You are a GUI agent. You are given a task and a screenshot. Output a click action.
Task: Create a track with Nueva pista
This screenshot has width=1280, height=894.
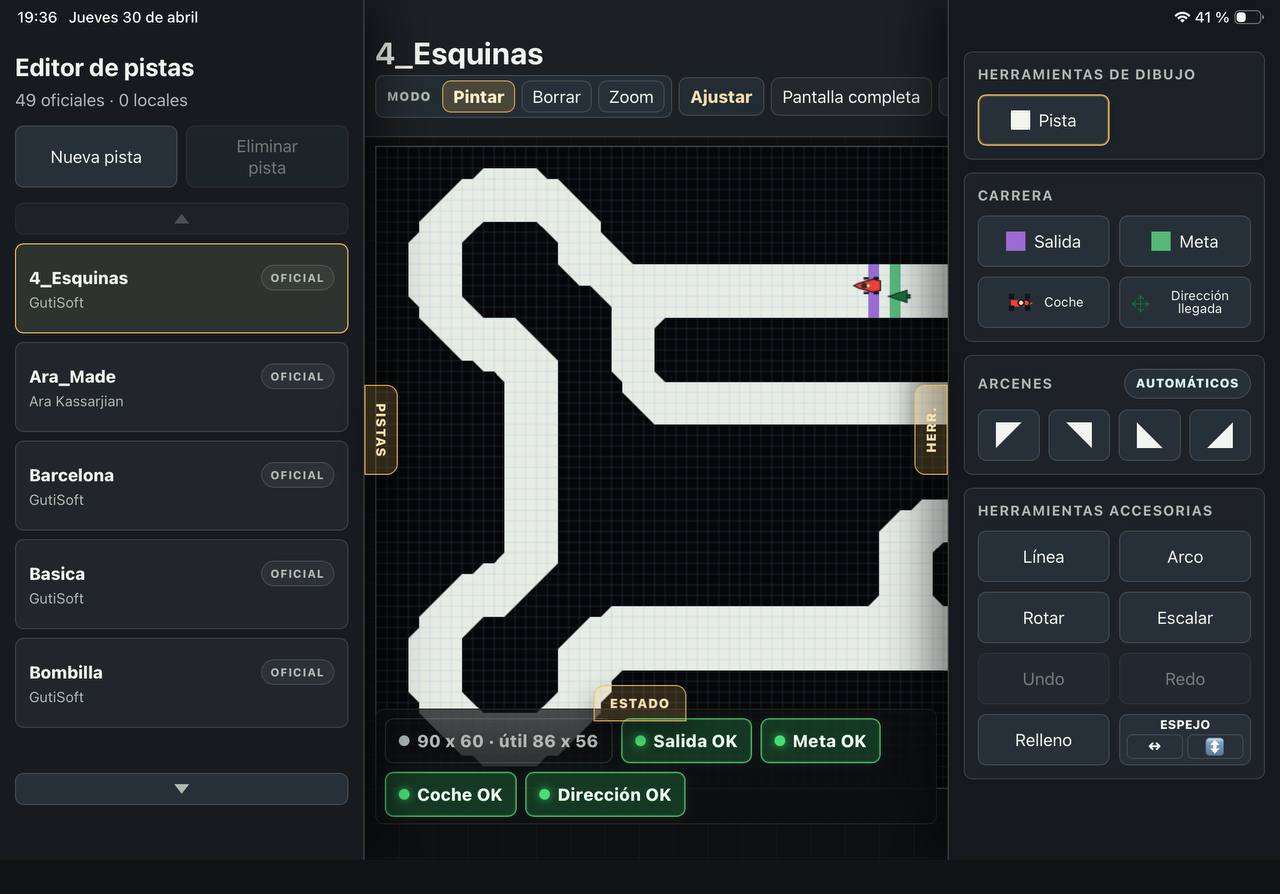click(96, 157)
